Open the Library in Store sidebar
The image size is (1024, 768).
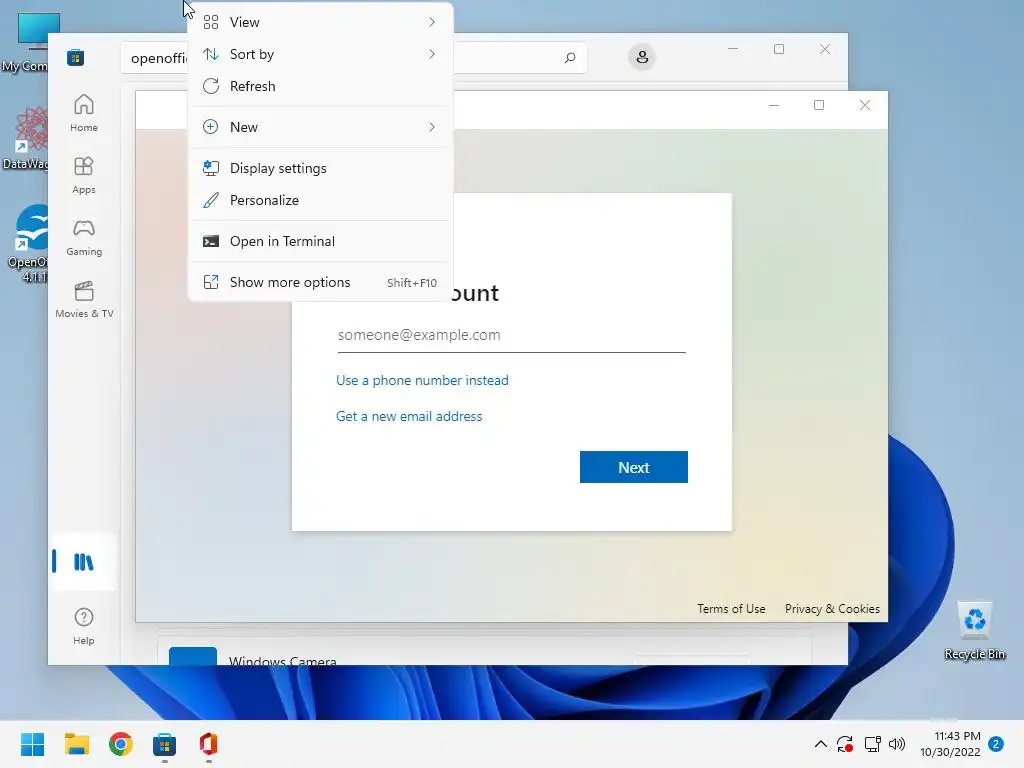point(84,562)
